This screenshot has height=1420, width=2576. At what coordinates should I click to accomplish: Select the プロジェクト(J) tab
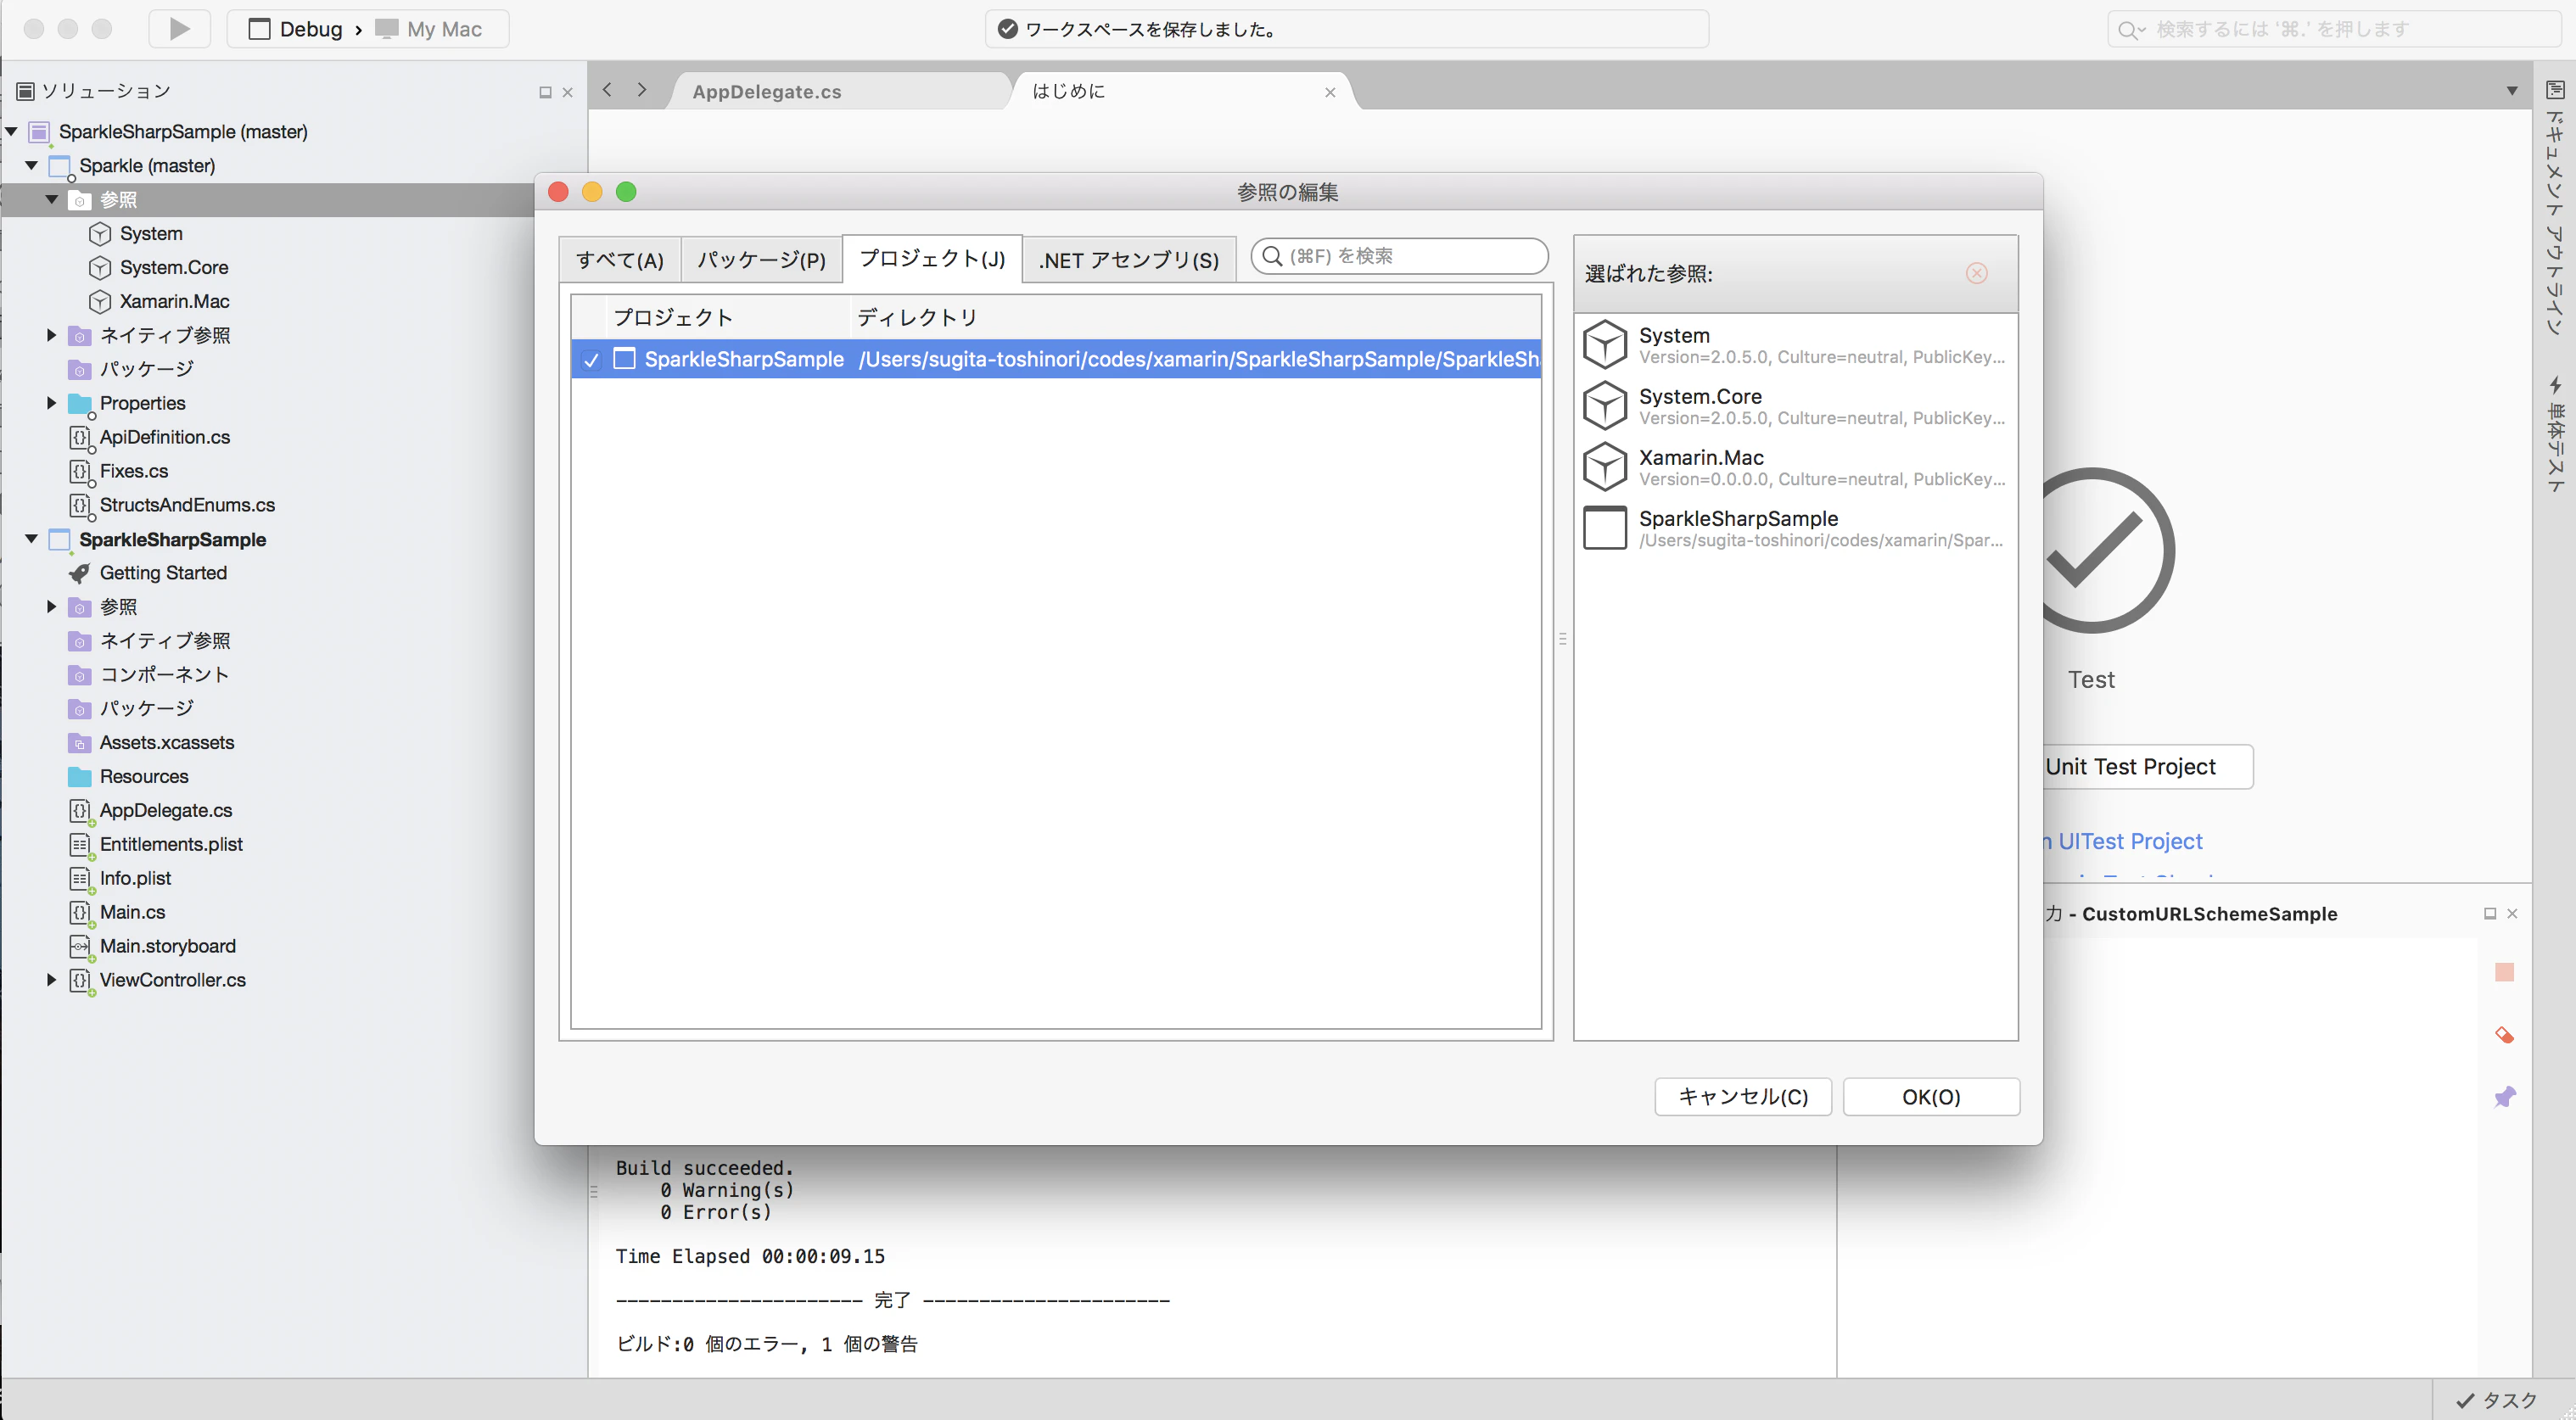click(x=932, y=258)
